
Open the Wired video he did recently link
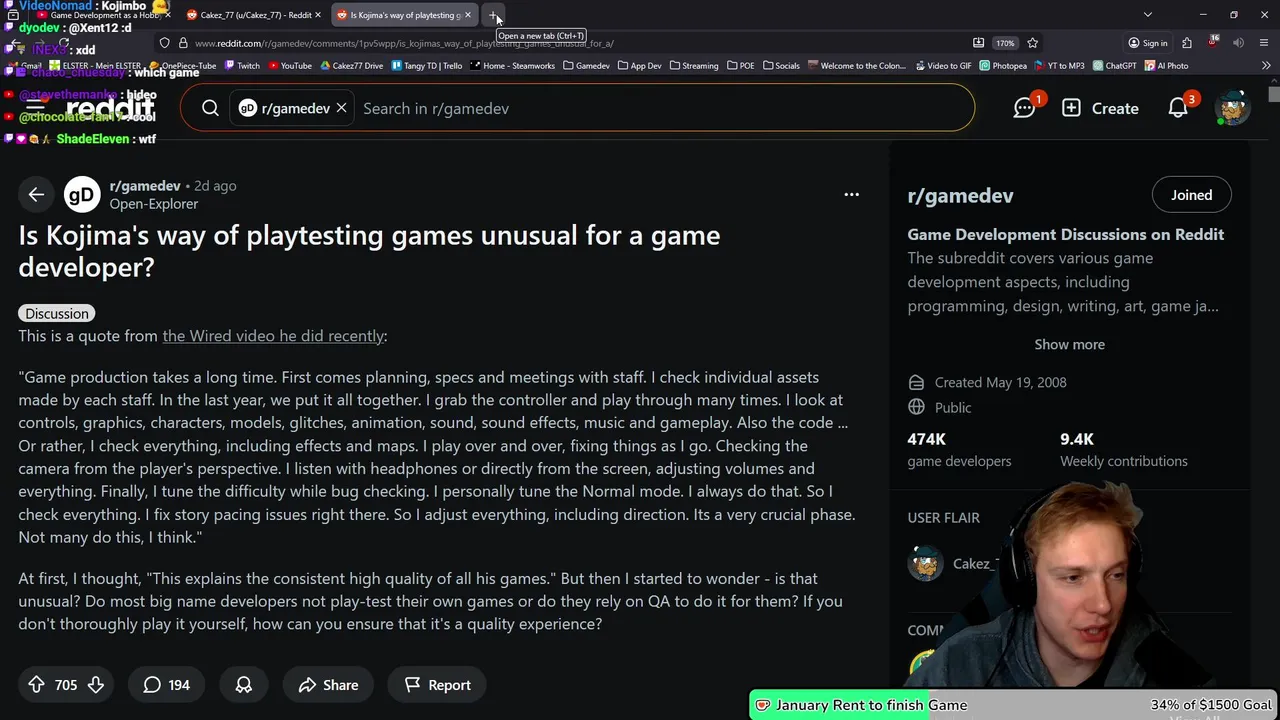[x=273, y=336]
